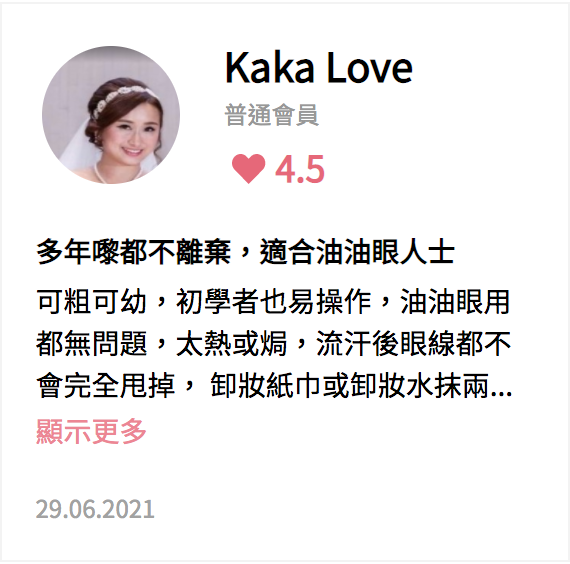
Task: Select the 普通會員 membership label
Action: (272, 115)
